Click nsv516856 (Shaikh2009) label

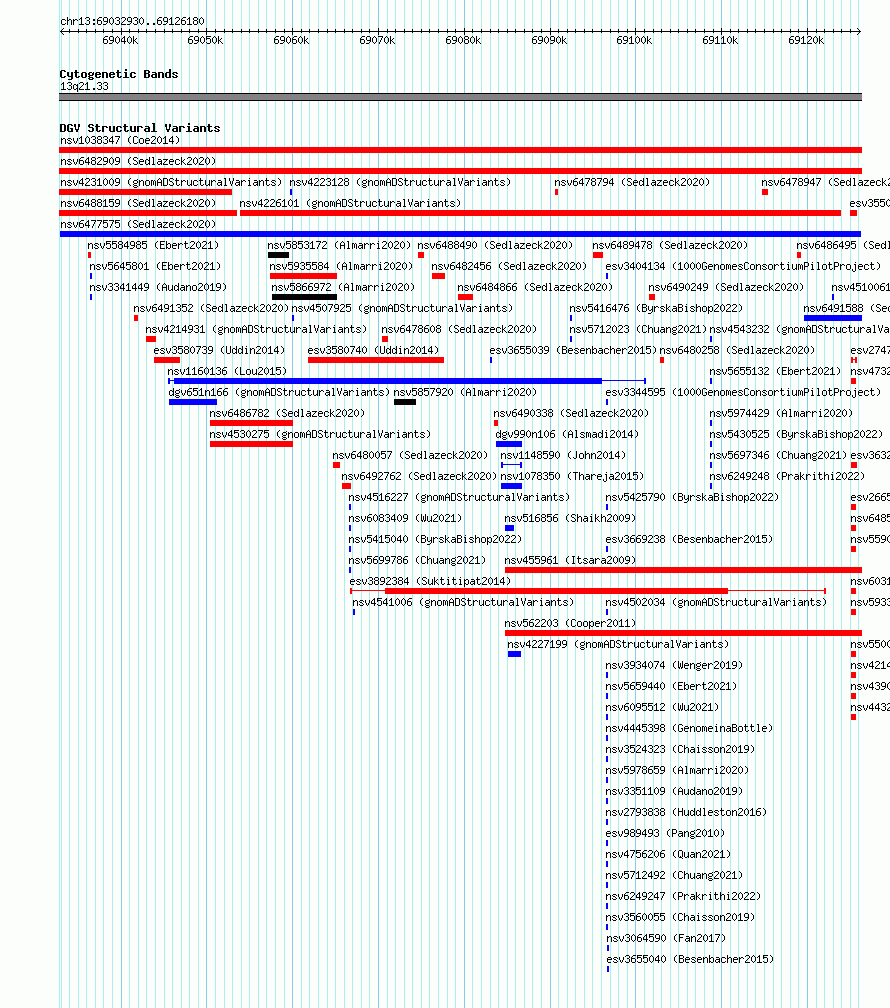point(570,518)
